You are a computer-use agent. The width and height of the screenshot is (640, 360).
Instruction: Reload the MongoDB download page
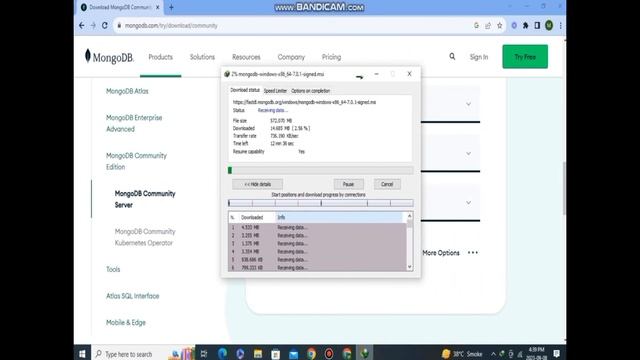pyautogui.click(x=105, y=25)
